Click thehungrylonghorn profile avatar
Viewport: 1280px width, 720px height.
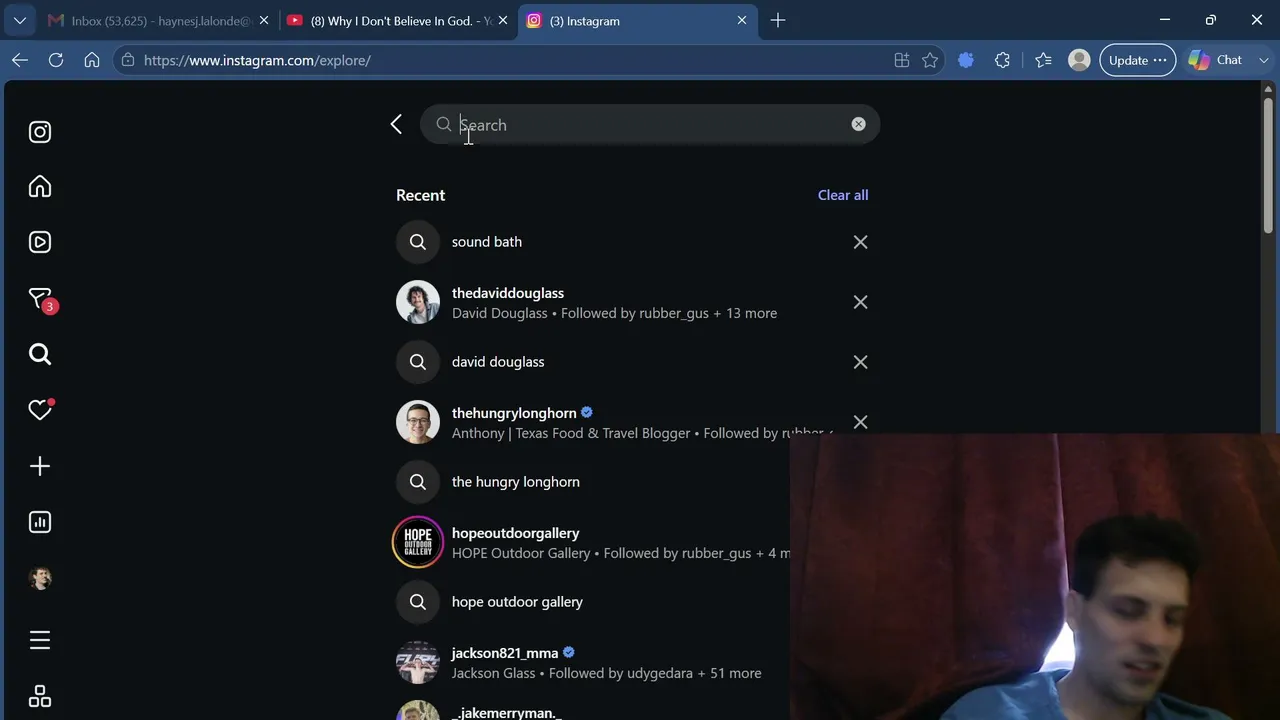418,422
